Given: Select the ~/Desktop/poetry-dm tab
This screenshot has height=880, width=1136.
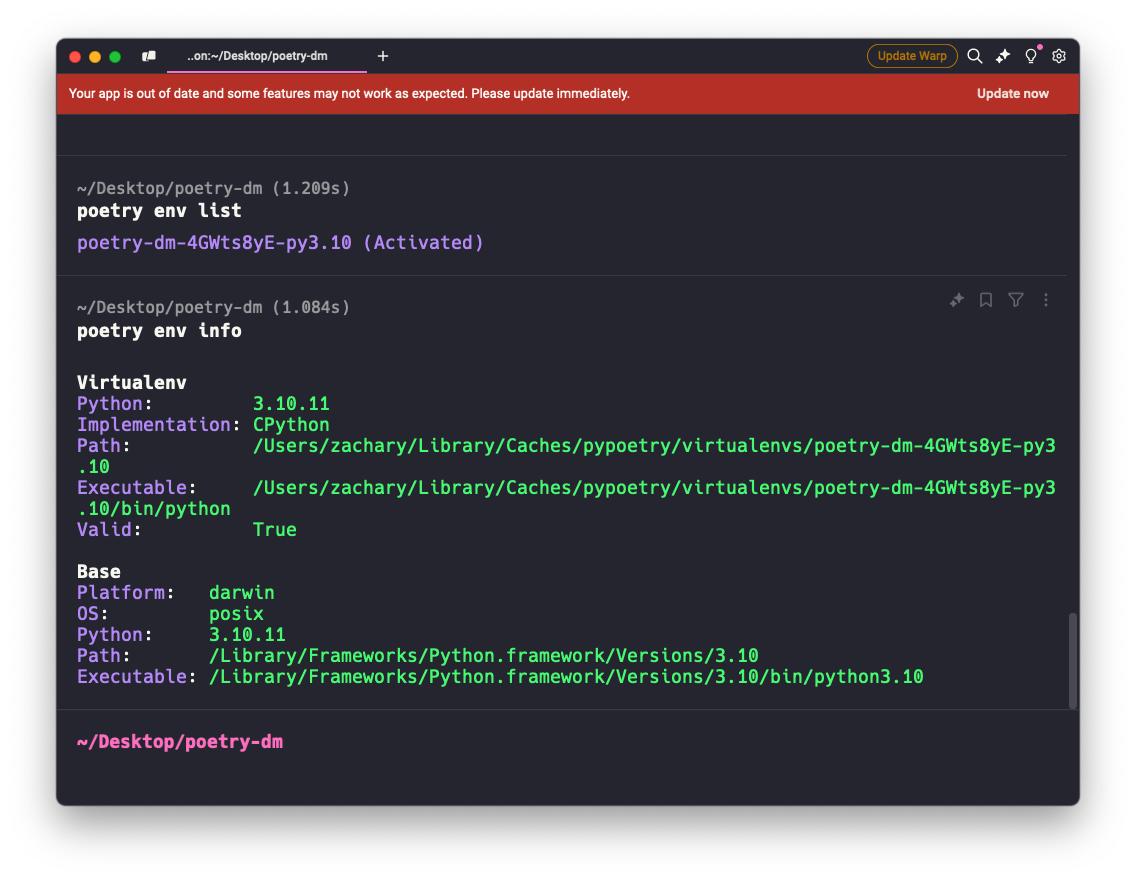Looking at the screenshot, I should (x=257, y=56).
